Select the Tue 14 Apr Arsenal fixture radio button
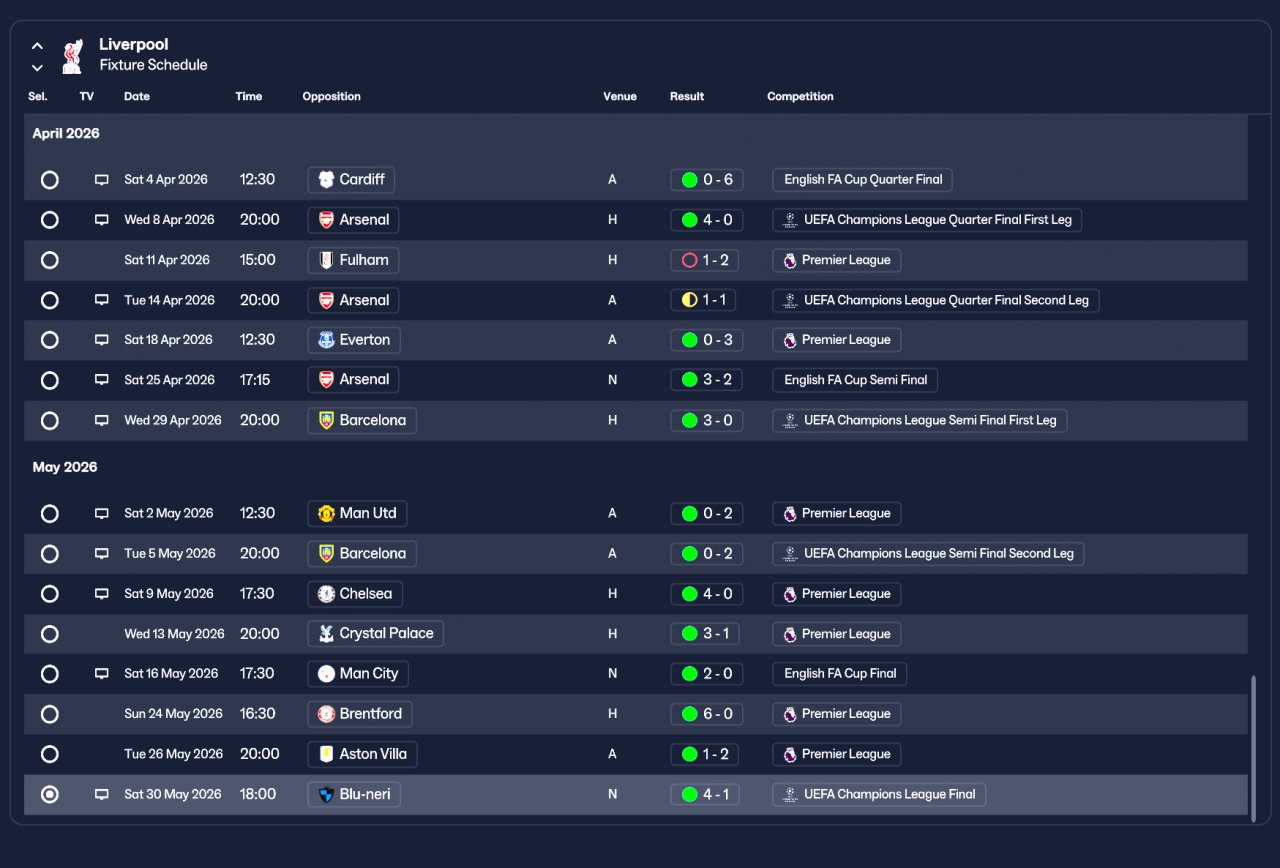 pyautogui.click(x=49, y=300)
